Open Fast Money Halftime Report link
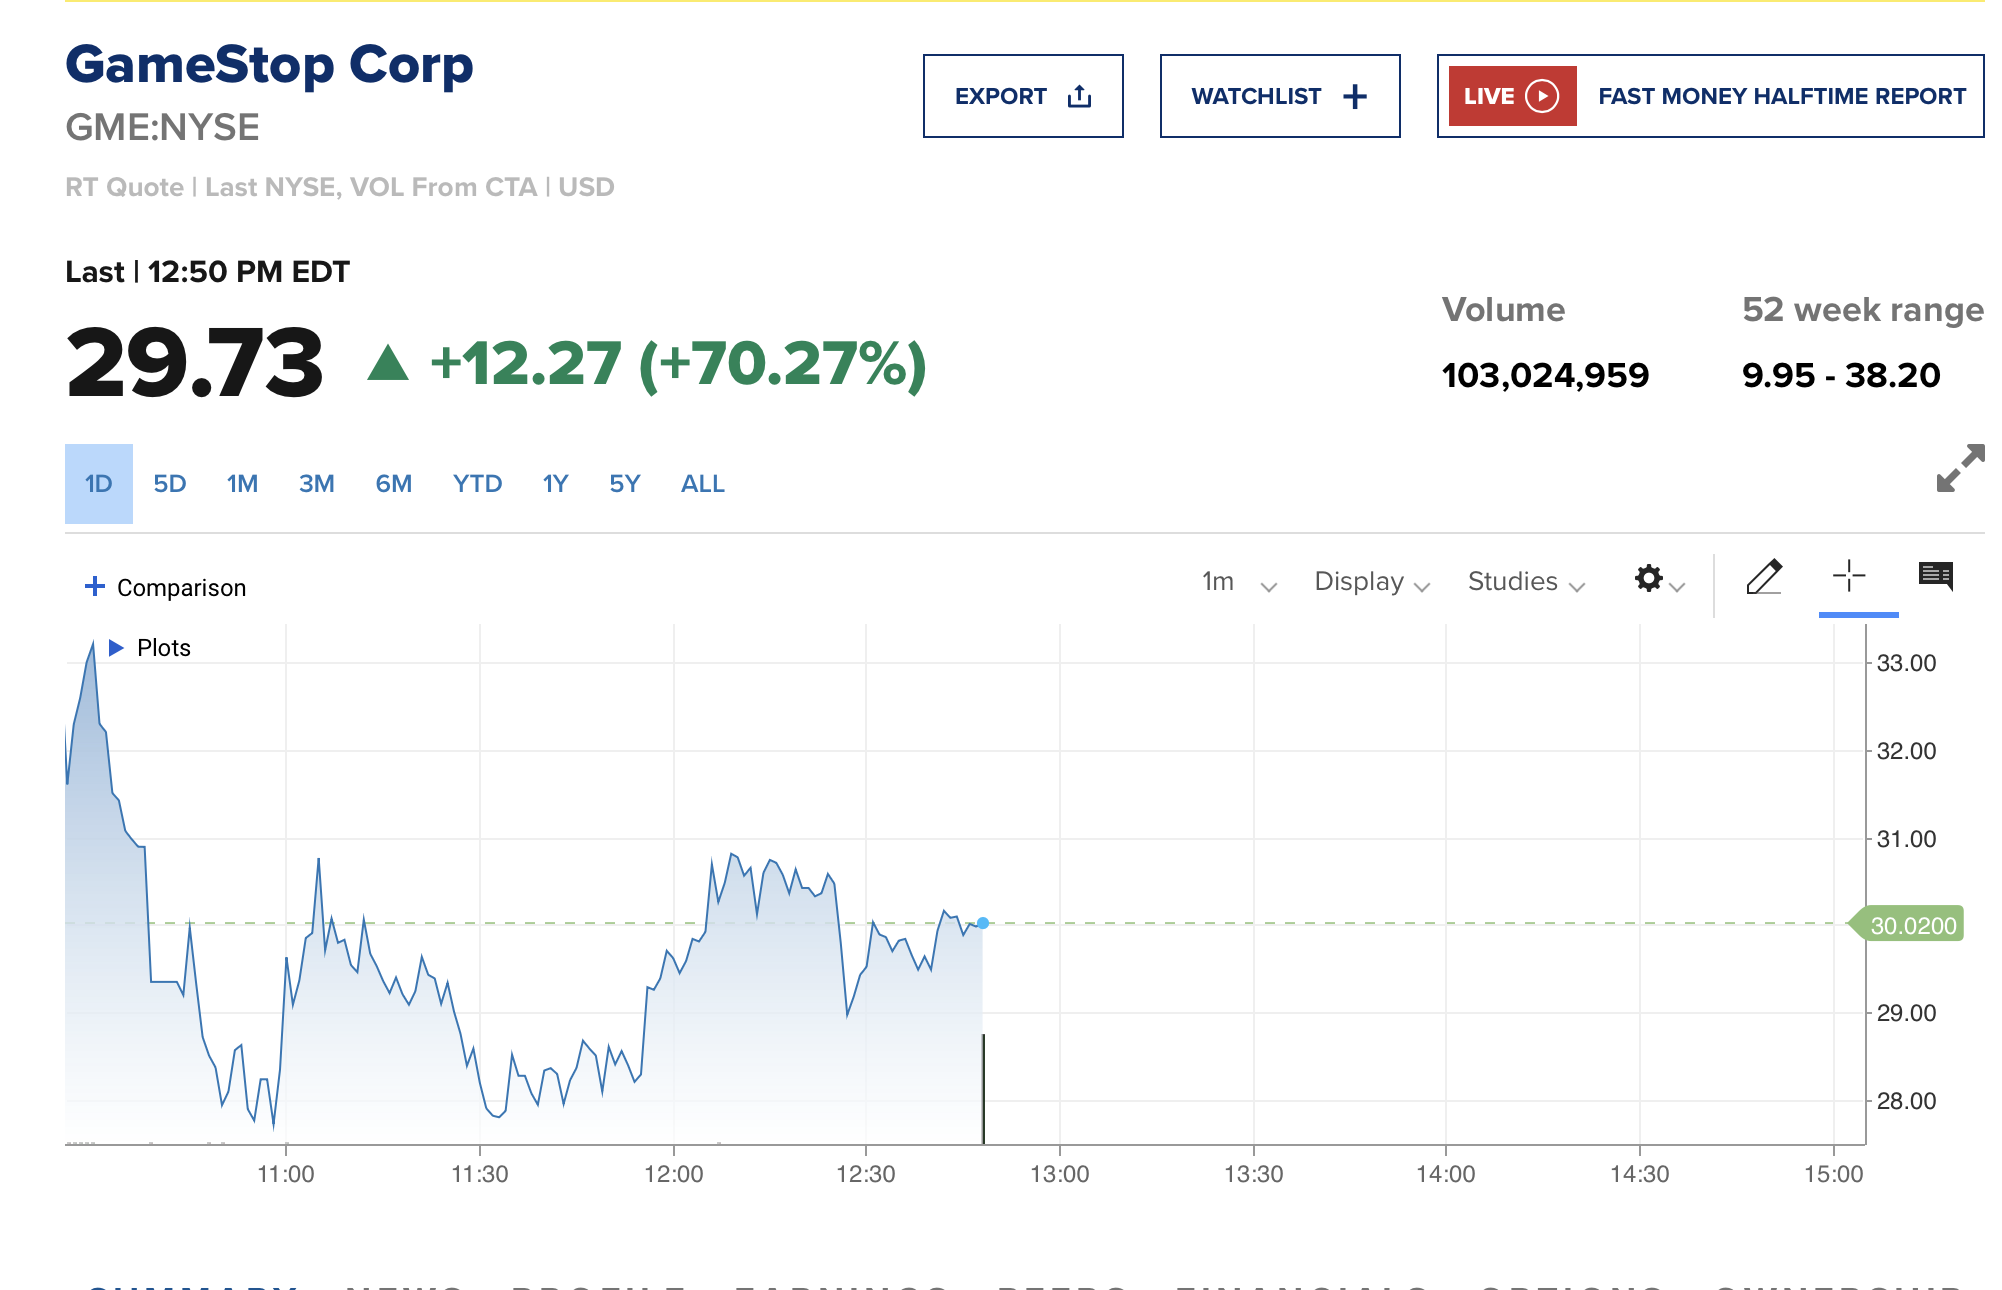2002x1290 pixels. (1781, 96)
